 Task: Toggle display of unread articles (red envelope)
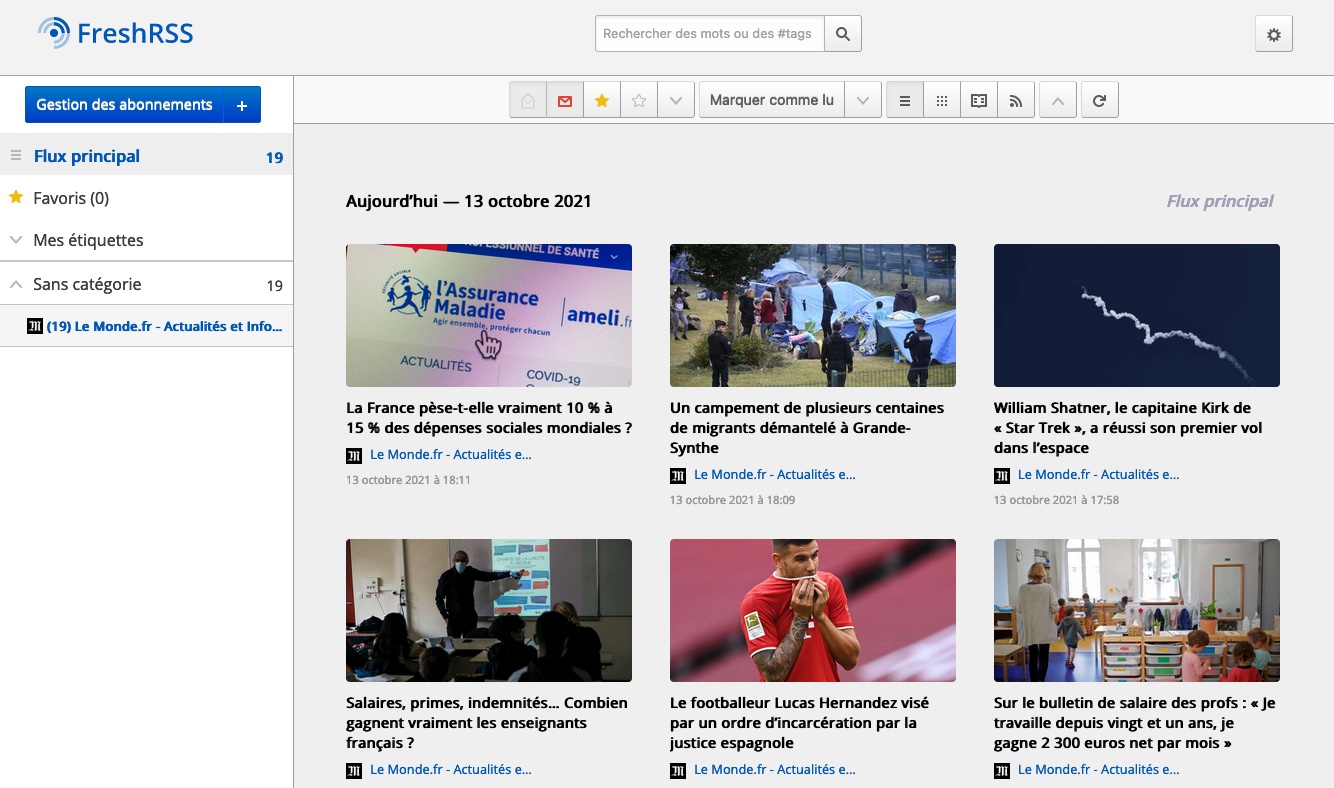[565, 101]
